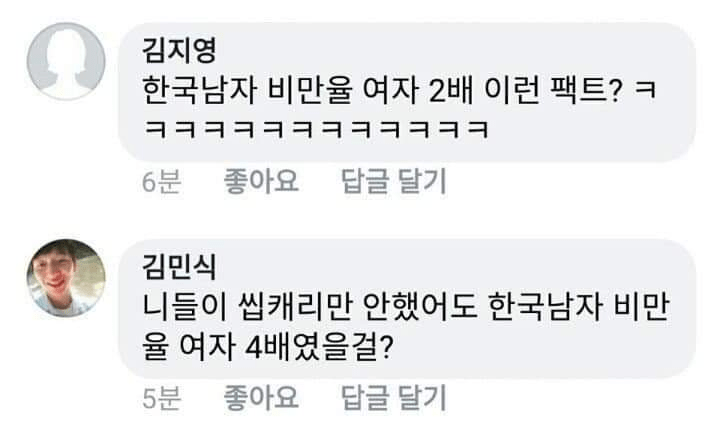Click the word 2배 in 김지영's comment
720x426 pixels.
(450, 90)
